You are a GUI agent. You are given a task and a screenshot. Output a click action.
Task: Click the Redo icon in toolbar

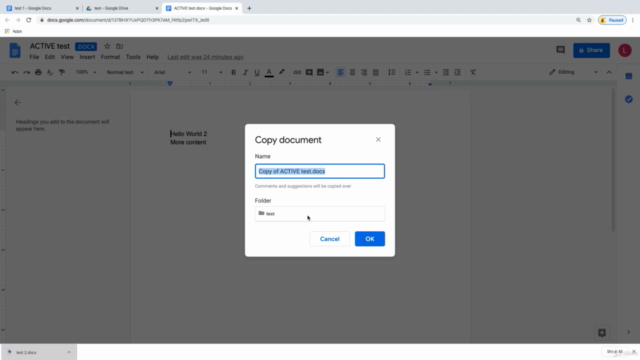point(27,72)
